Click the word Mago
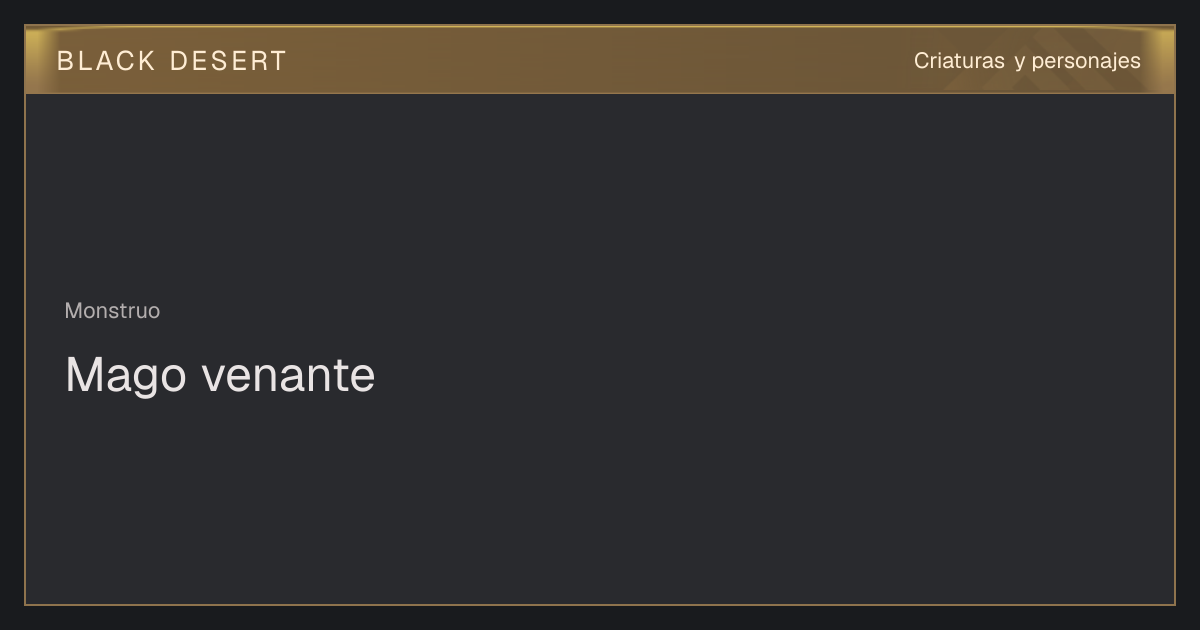The width and height of the screenshot is (1200, 630). [x=126, y=376]
